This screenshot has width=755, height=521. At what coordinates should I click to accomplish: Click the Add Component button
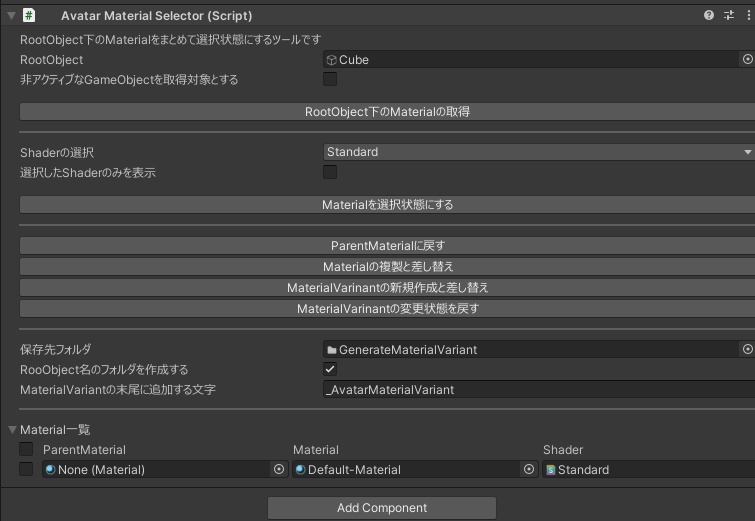pyautogui.click(x=382, y=508)
